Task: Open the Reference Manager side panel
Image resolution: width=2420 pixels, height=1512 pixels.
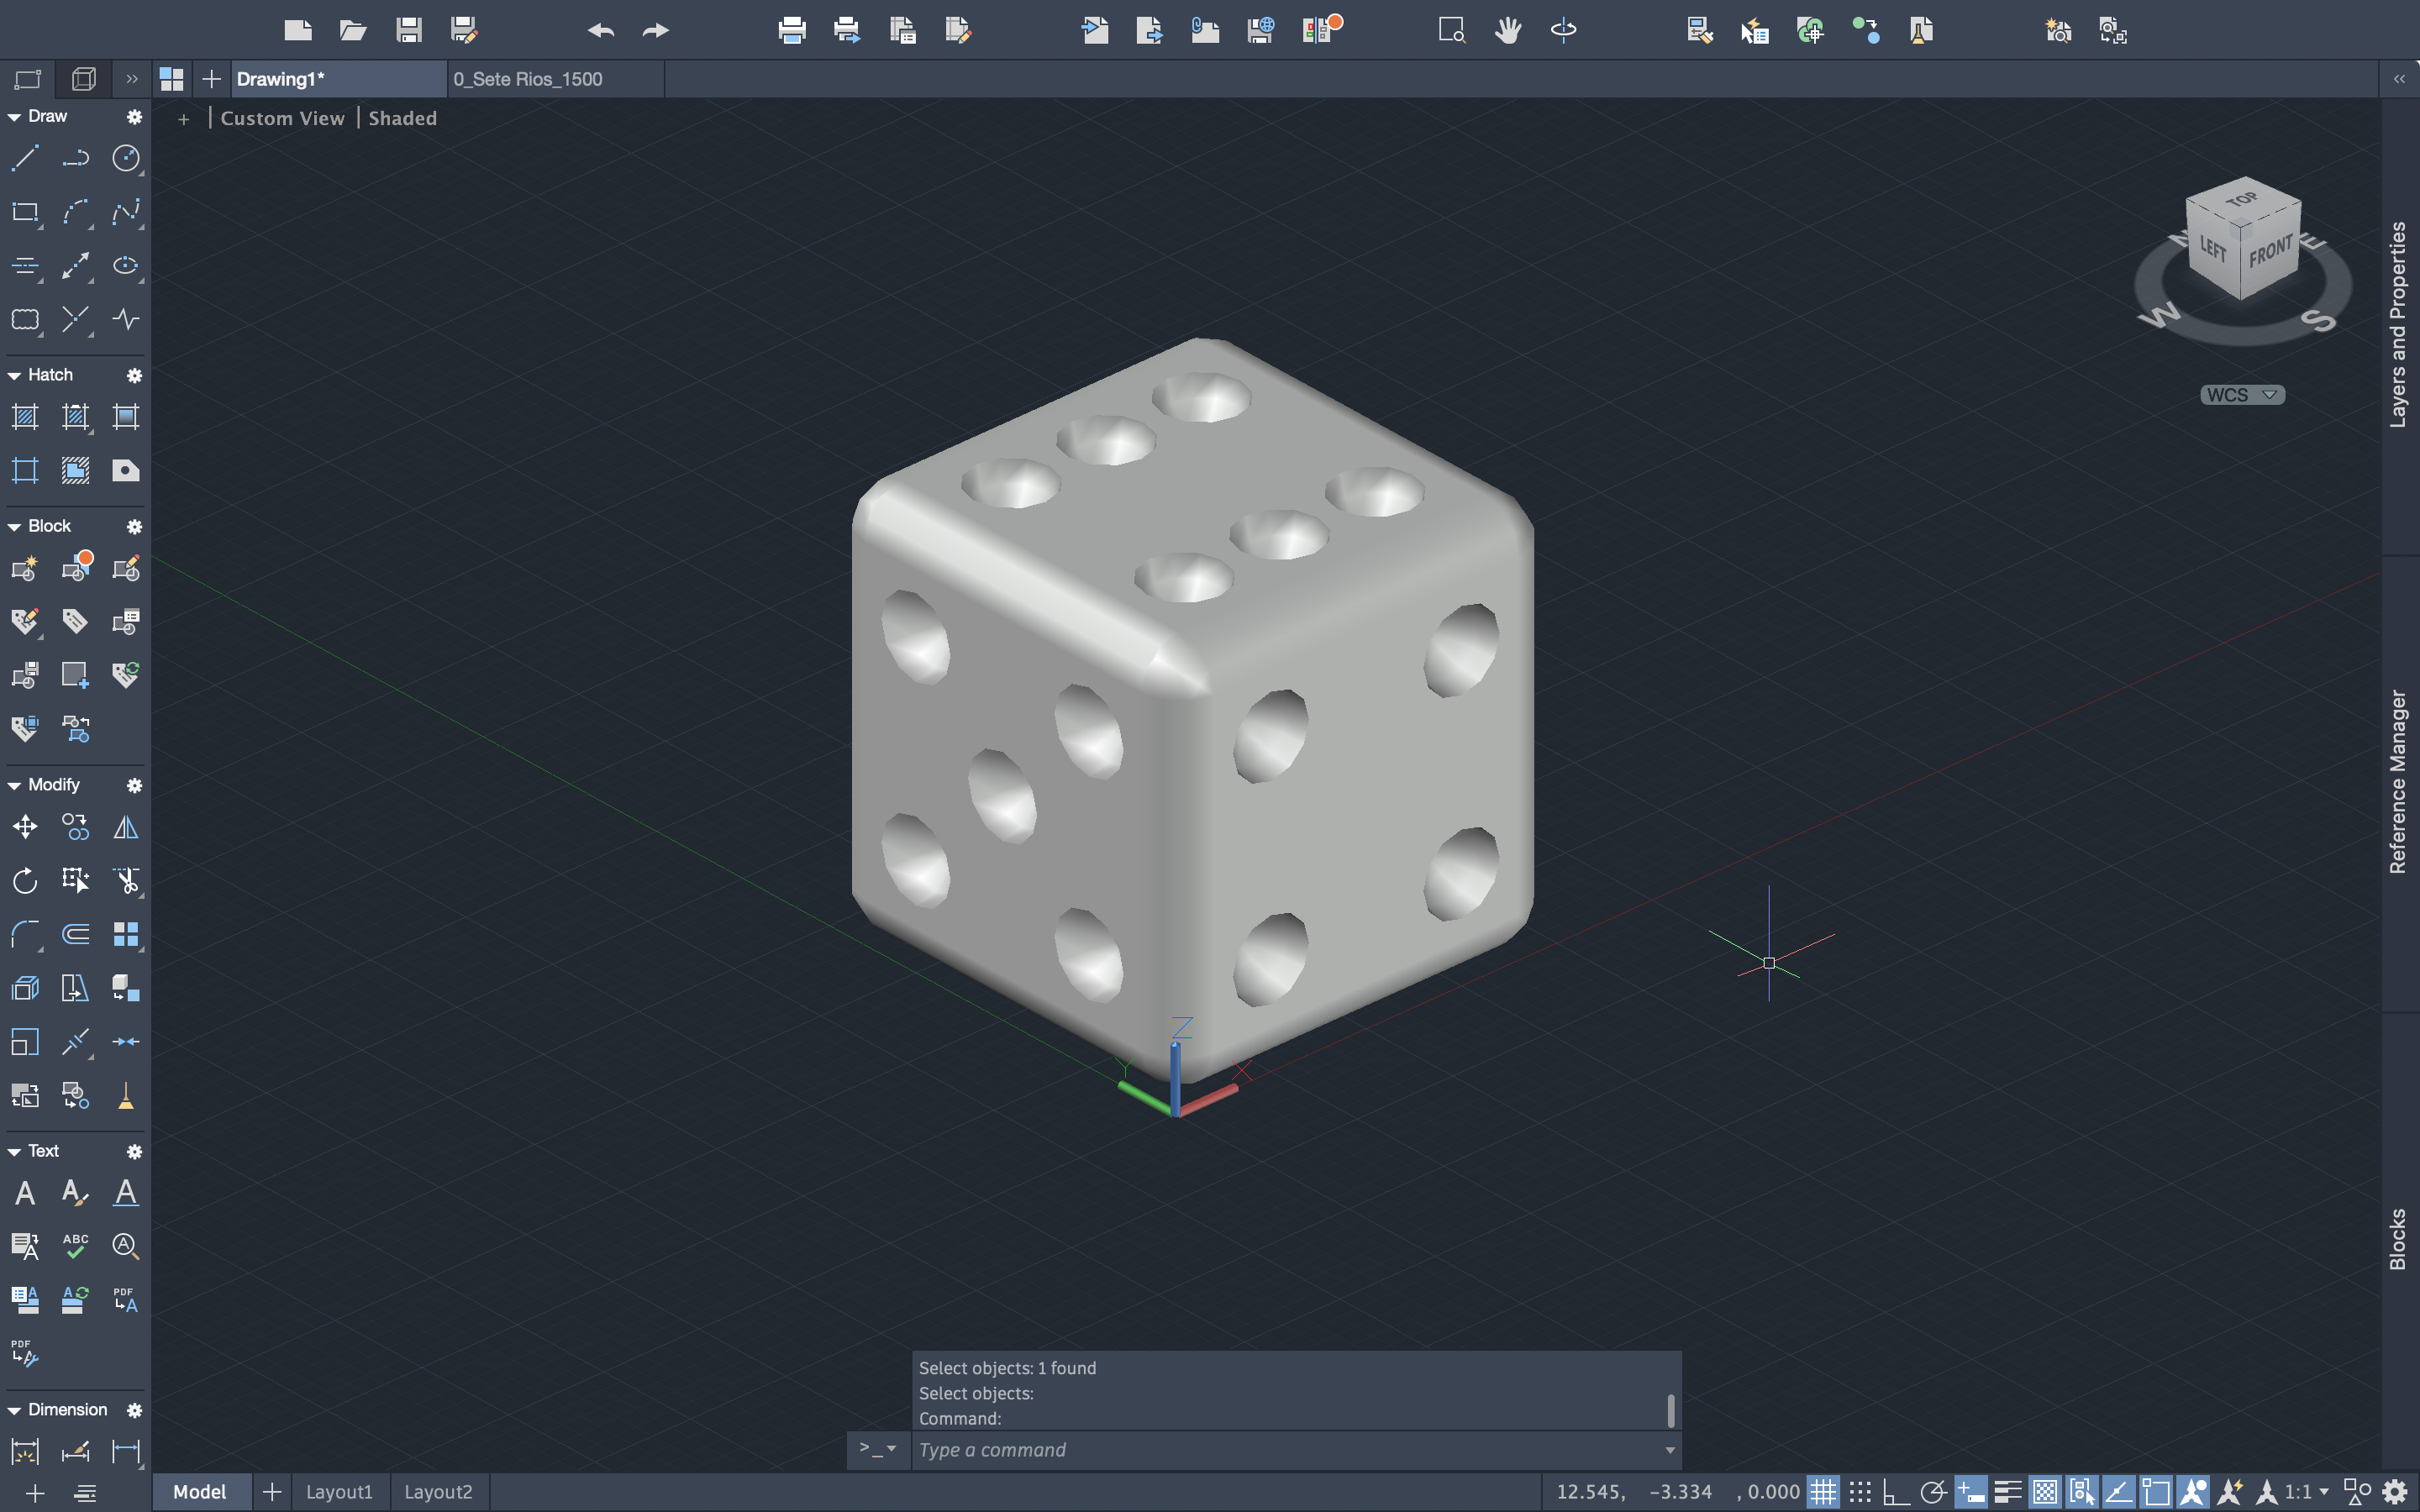Action: coord(2398,781)
